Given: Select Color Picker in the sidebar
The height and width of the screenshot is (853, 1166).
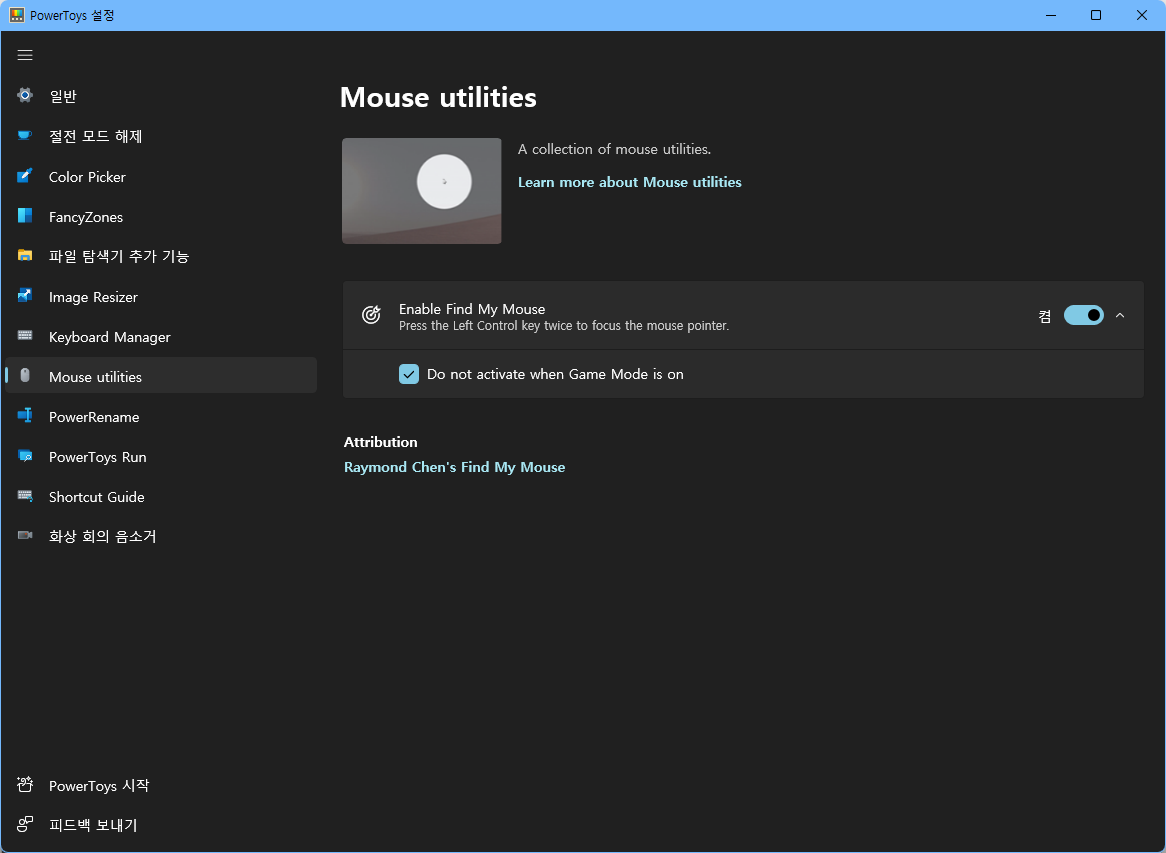Looking at the screenshot, I should 161,177.
